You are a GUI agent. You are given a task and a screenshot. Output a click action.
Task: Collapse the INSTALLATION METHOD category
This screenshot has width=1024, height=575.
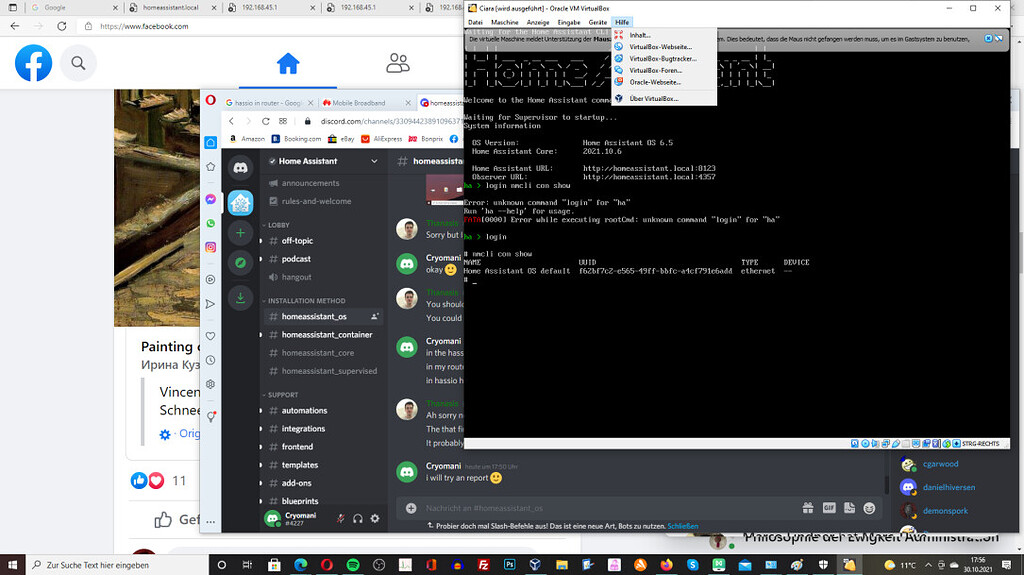click(304, 301)
